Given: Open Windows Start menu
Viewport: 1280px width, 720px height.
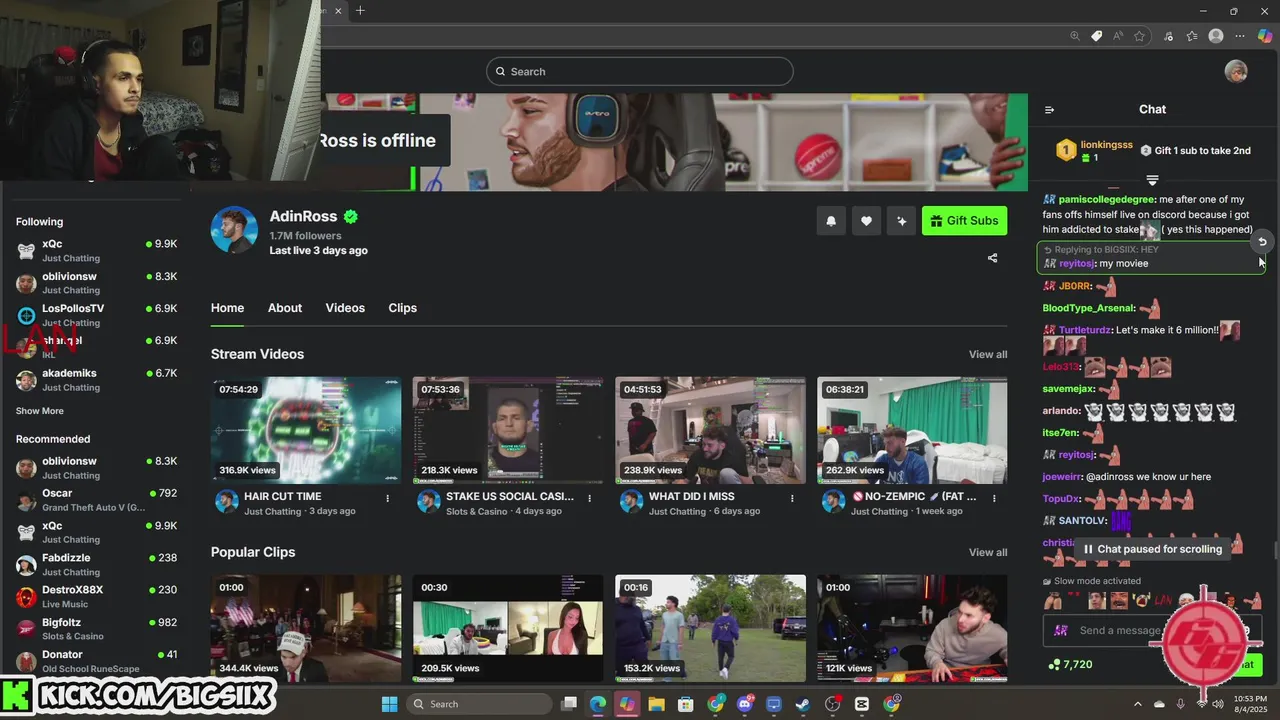Looking at the screenshot, I should coord(389,704).
